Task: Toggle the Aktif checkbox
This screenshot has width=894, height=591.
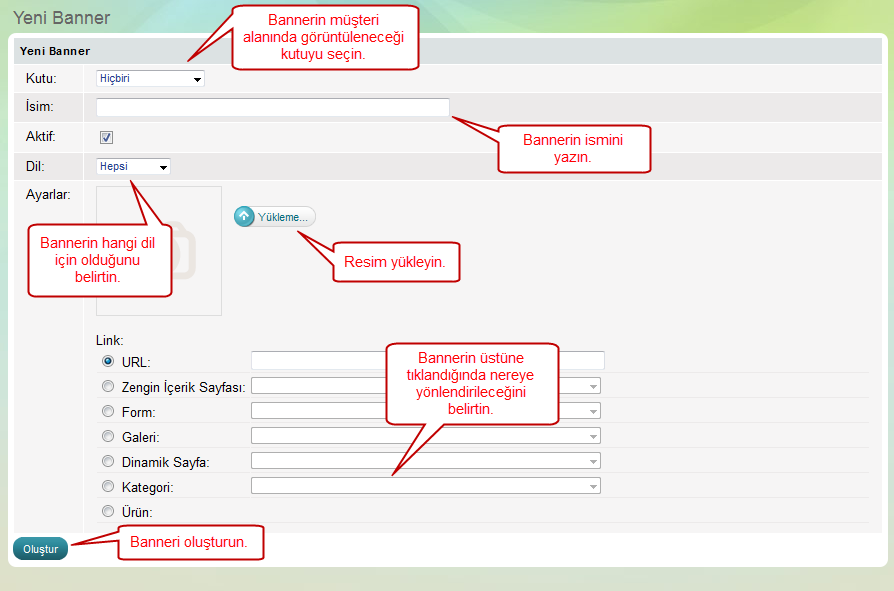Action: point(106,137)
